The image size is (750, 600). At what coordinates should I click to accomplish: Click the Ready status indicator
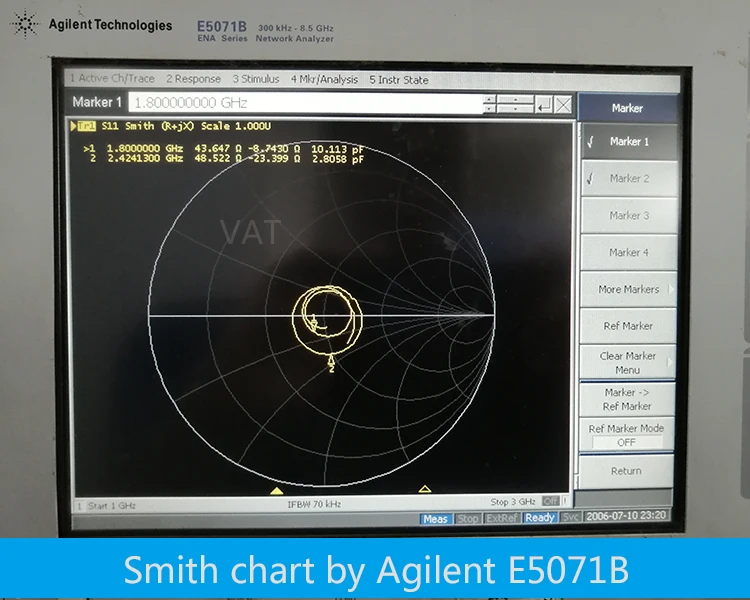click(x=540, y=517)
